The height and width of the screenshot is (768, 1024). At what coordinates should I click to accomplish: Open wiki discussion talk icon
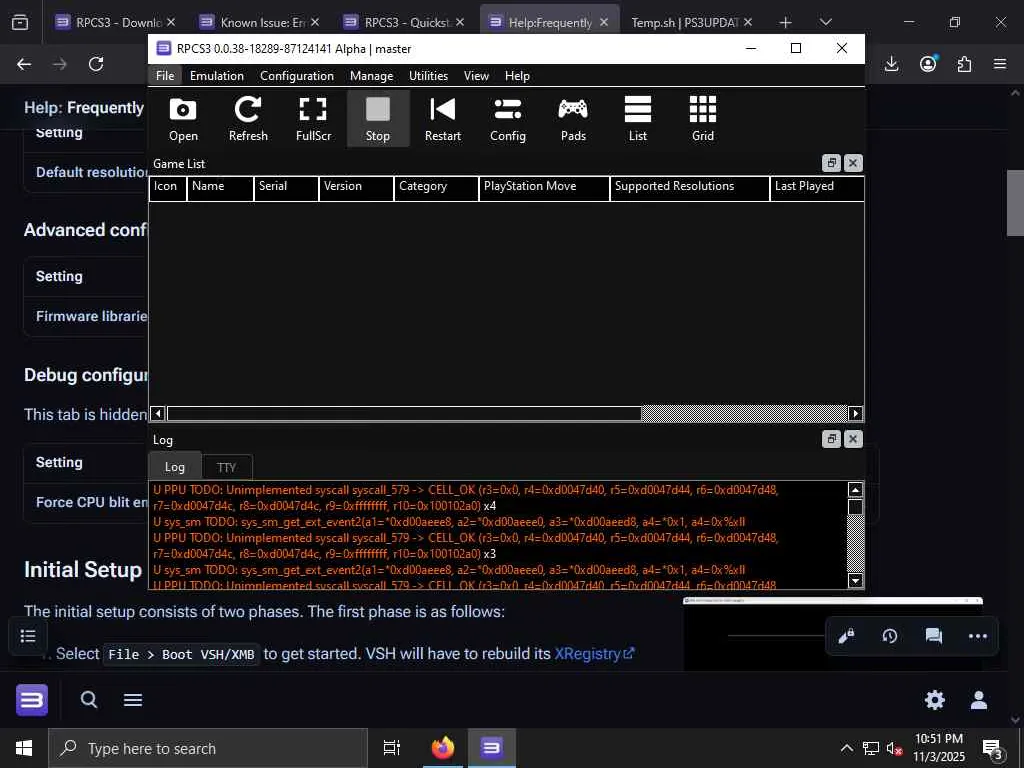click(934, 636)
